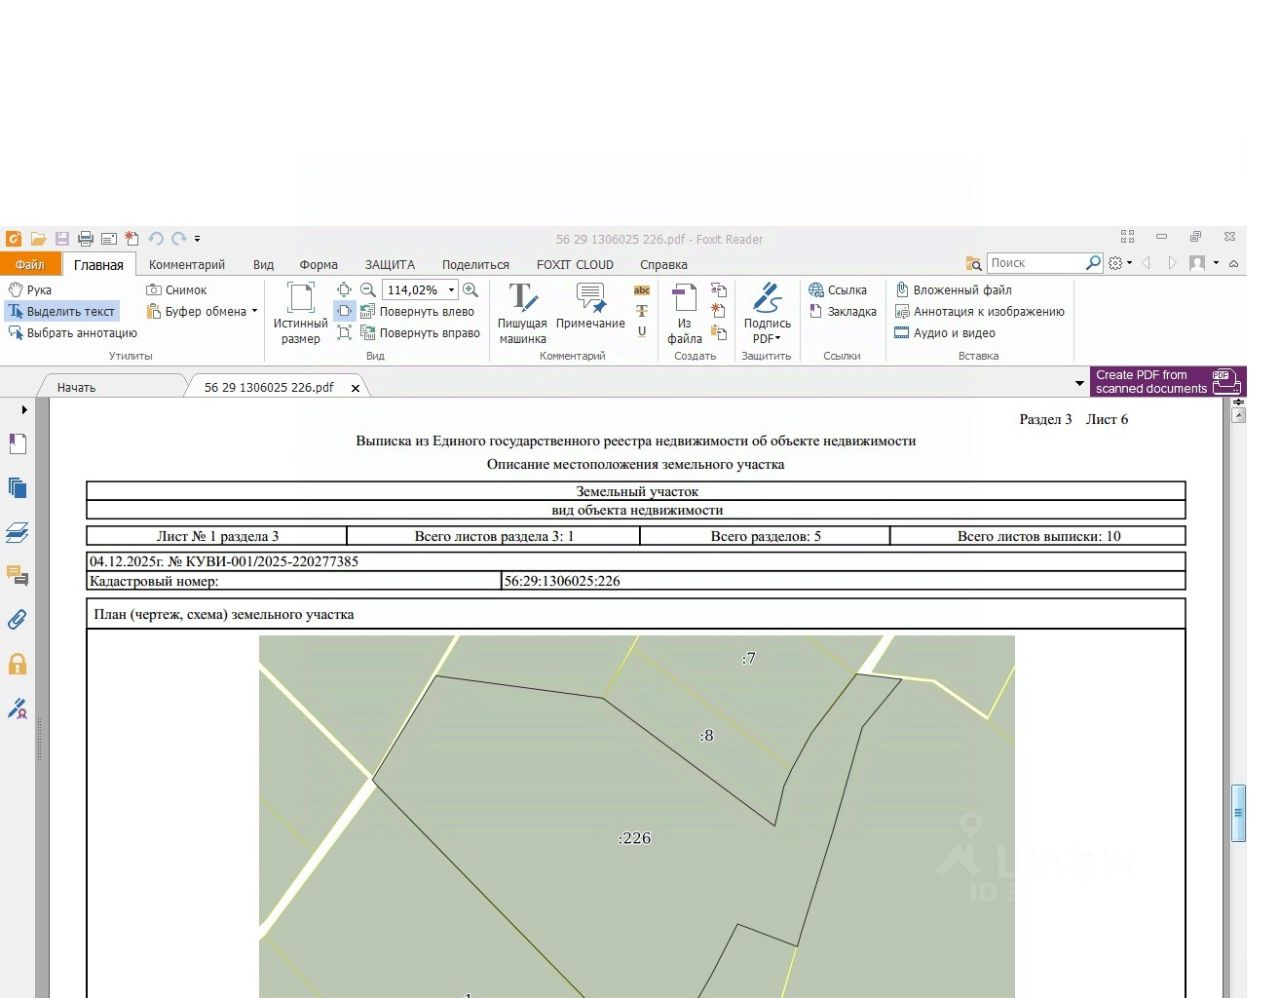The width and height of the screenshot is (1280, 998).
Task: Open the Attachments paperclip panel
Action: (17, 620)
